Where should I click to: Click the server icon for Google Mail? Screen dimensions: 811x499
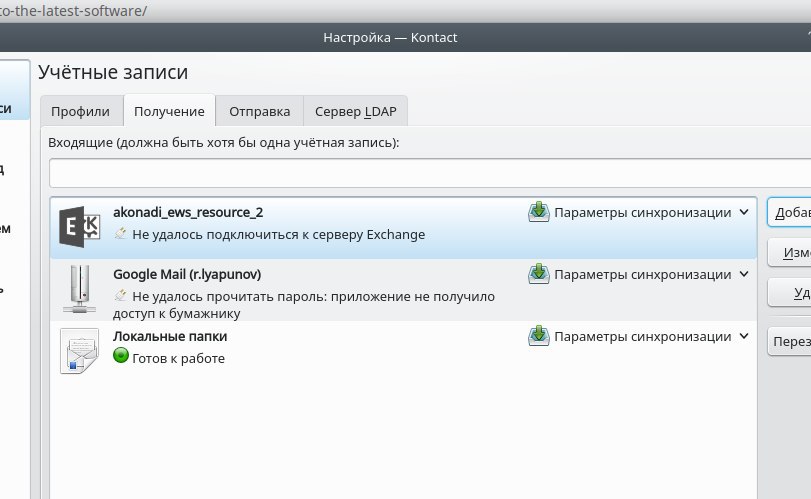79,289
